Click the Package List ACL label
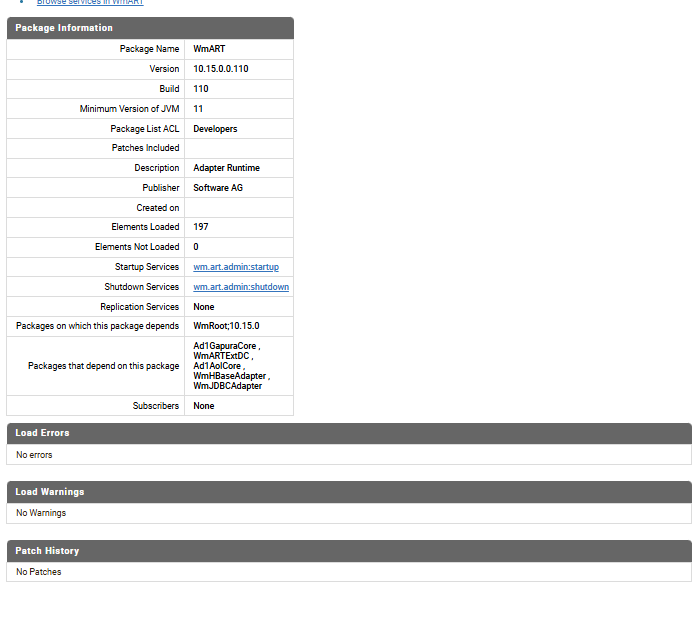 145,129
